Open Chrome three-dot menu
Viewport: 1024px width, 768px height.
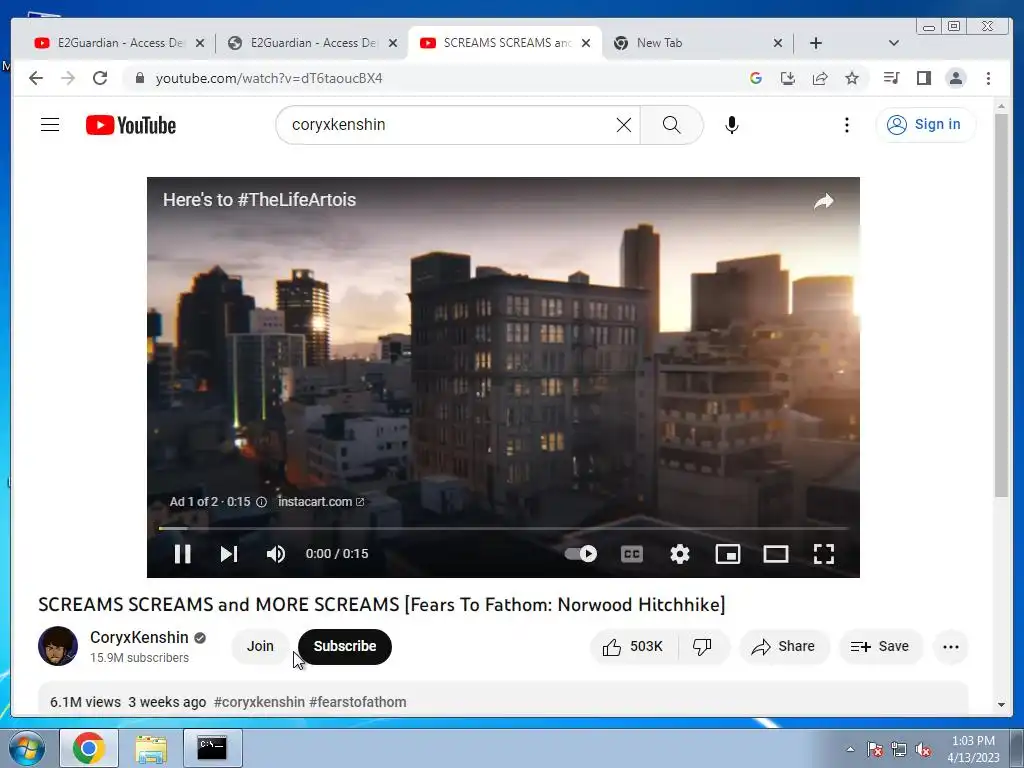[x=988, y=78]
